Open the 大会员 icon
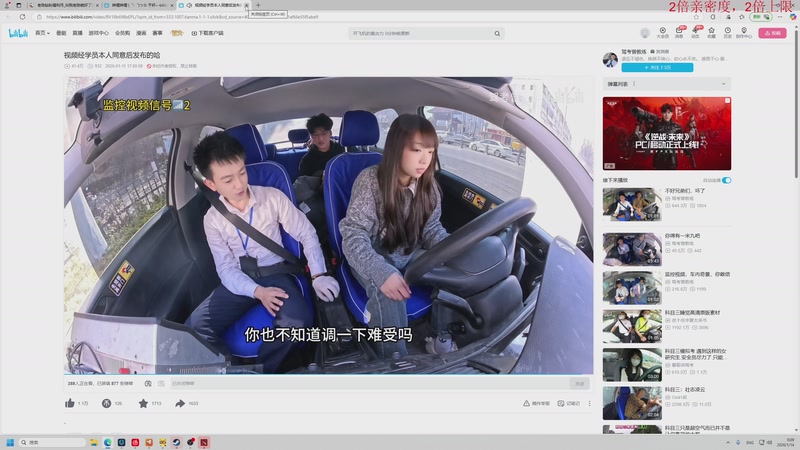Screen dimensions: 800x450 pos(662,33)
